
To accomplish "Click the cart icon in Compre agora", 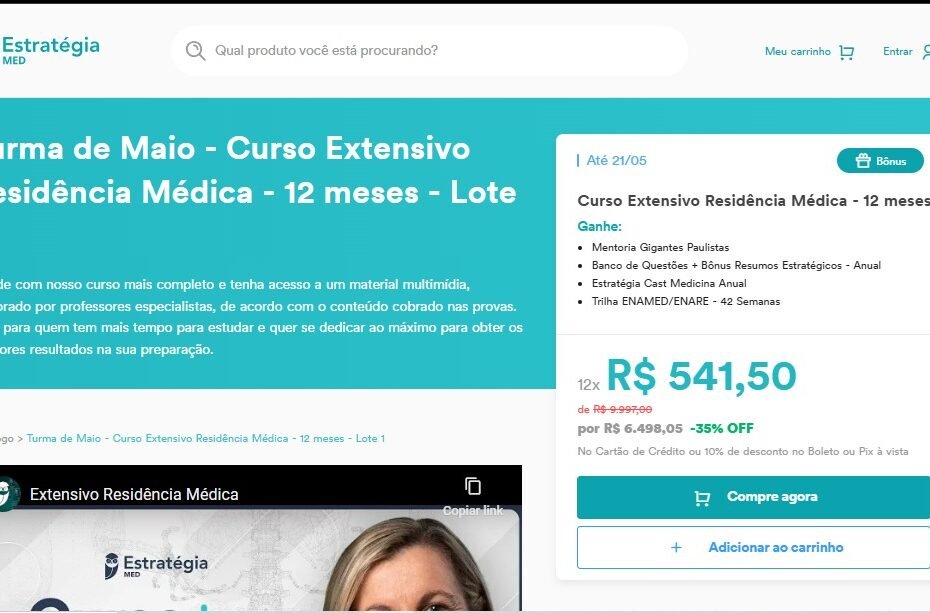I will pos(702,497).
